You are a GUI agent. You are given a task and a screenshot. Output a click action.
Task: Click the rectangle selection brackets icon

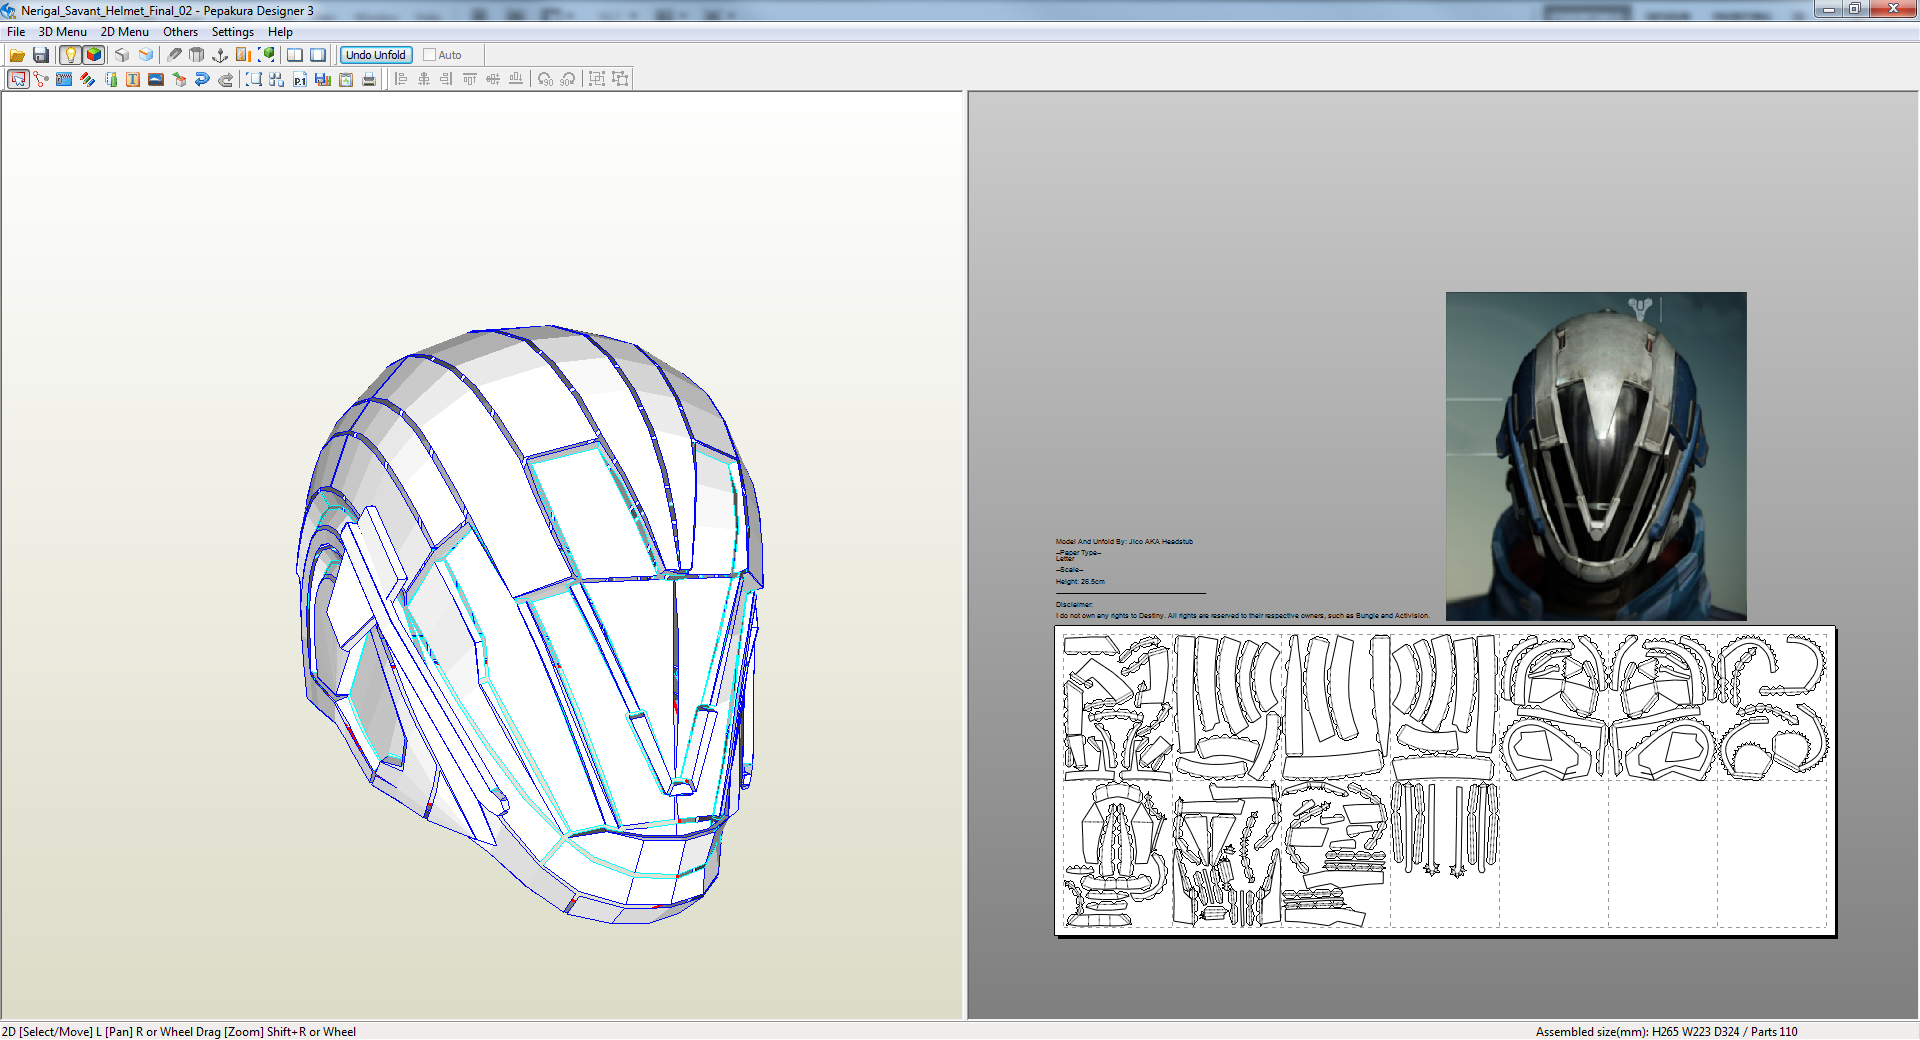pyautogui.click(x=254, y=79)
